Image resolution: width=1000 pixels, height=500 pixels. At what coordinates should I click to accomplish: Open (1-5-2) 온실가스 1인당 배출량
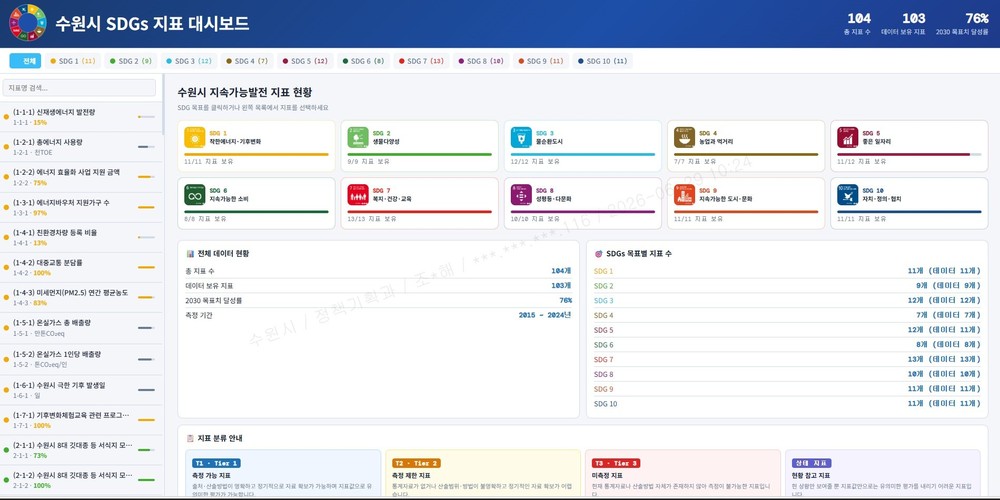(x=79, y=358)
